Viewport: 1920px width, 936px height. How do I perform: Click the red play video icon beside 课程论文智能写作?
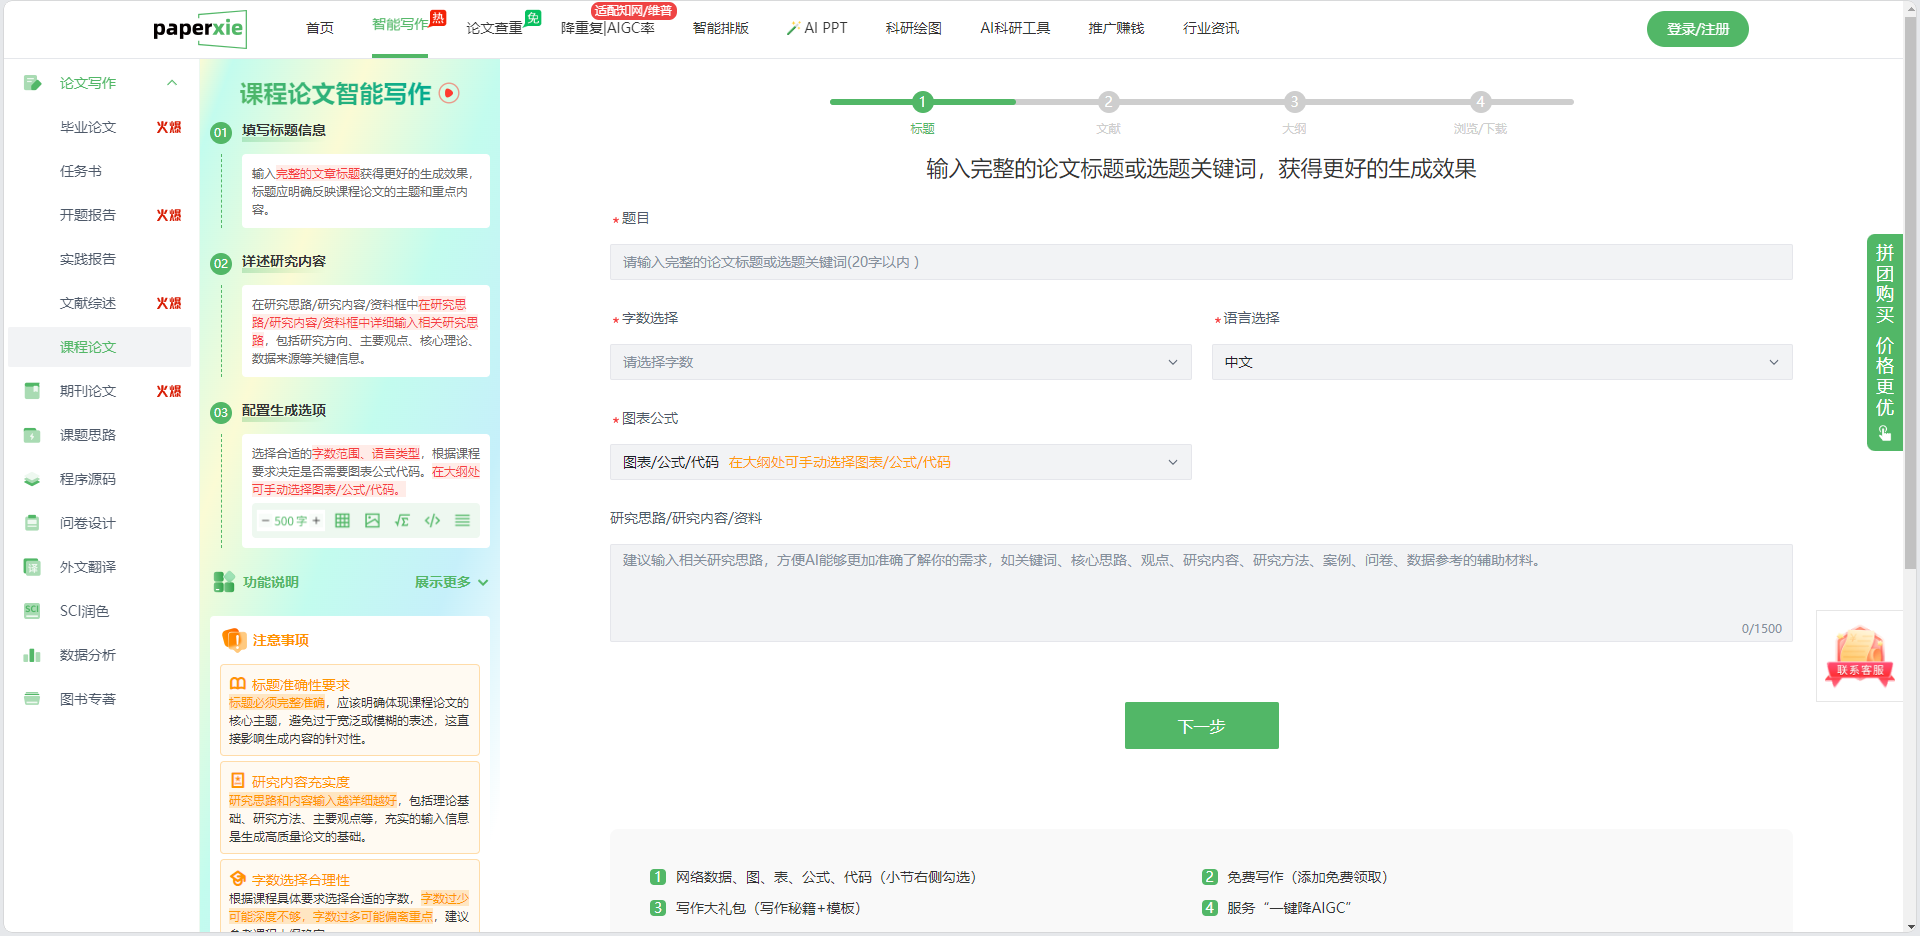pyautogui.click(x=450, y=93)
